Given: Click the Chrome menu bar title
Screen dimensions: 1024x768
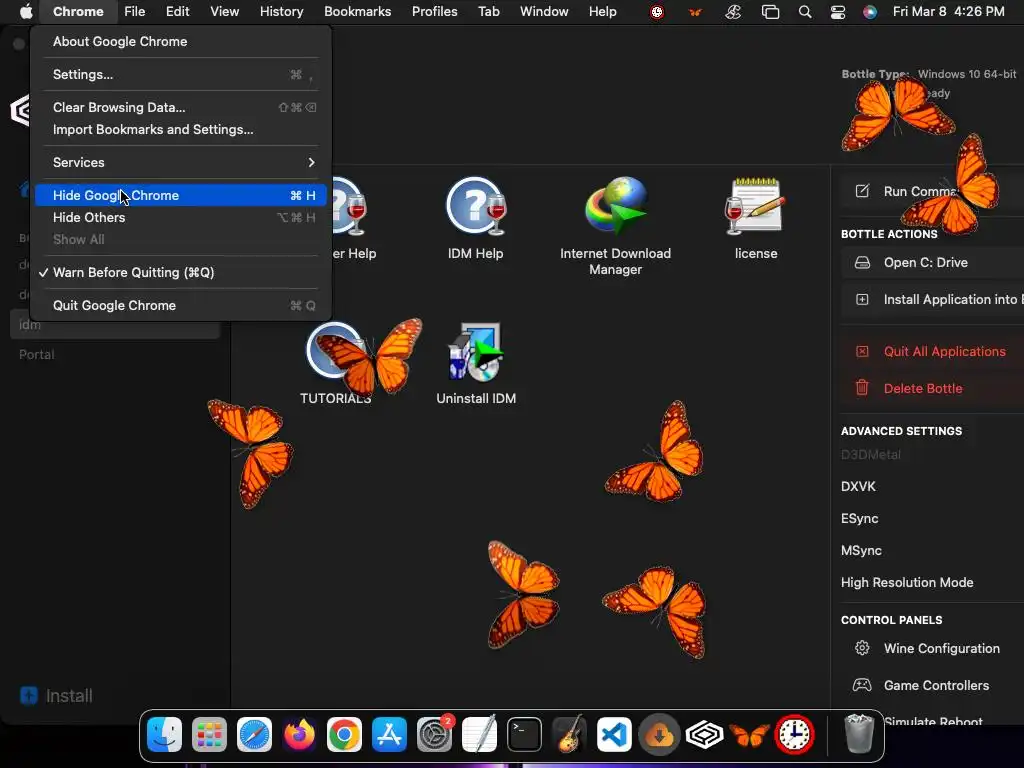Looking at the screenshot, I should [x=78, y=11].
